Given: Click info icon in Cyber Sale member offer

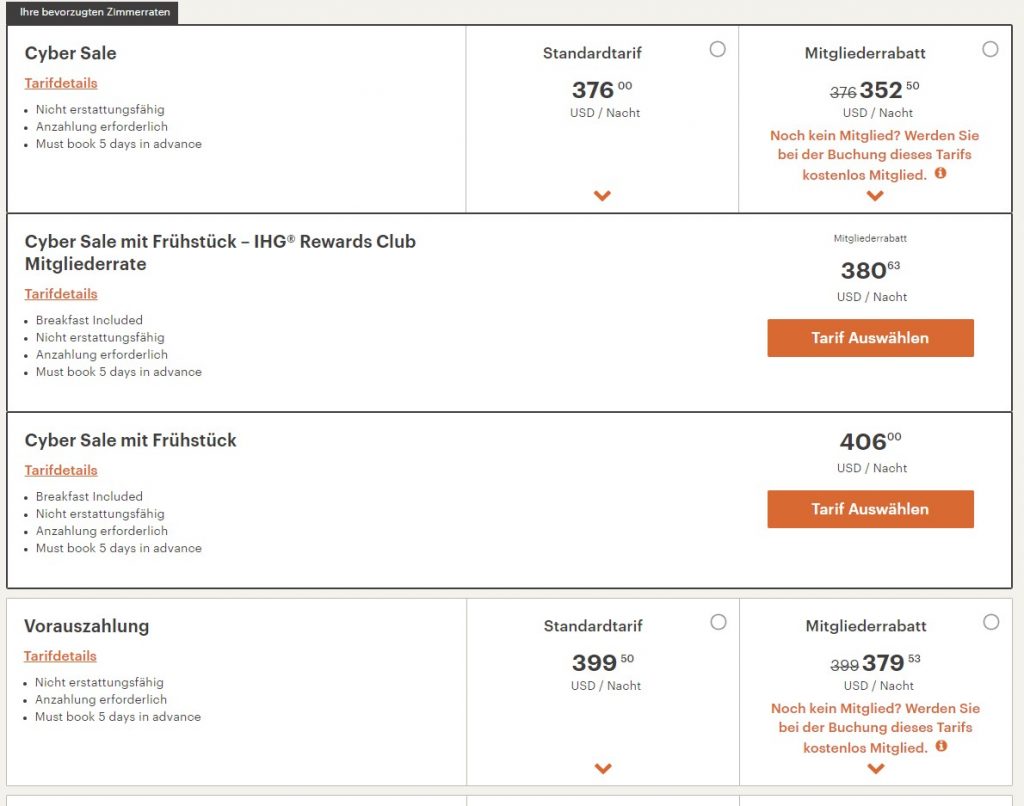Looking at the screenshot, I should [941, 173].
